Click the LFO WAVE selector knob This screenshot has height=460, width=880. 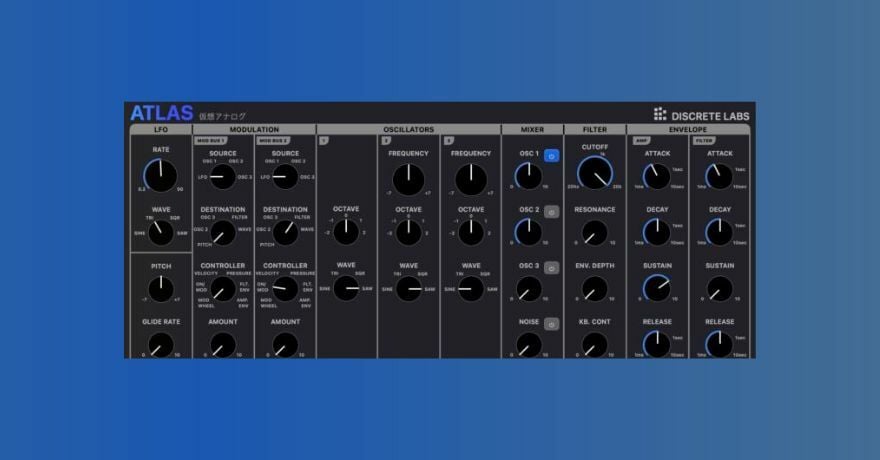click(x=161, y=232)
